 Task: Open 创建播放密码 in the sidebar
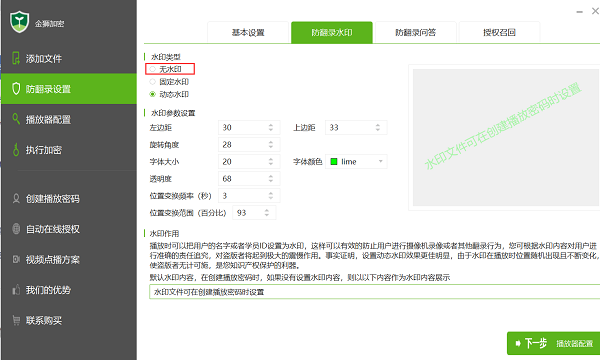[69, 199]
